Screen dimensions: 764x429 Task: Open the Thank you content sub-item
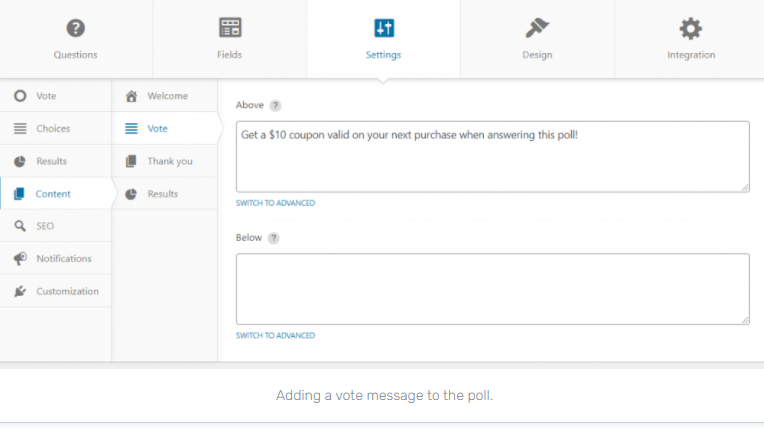(169, 161)
